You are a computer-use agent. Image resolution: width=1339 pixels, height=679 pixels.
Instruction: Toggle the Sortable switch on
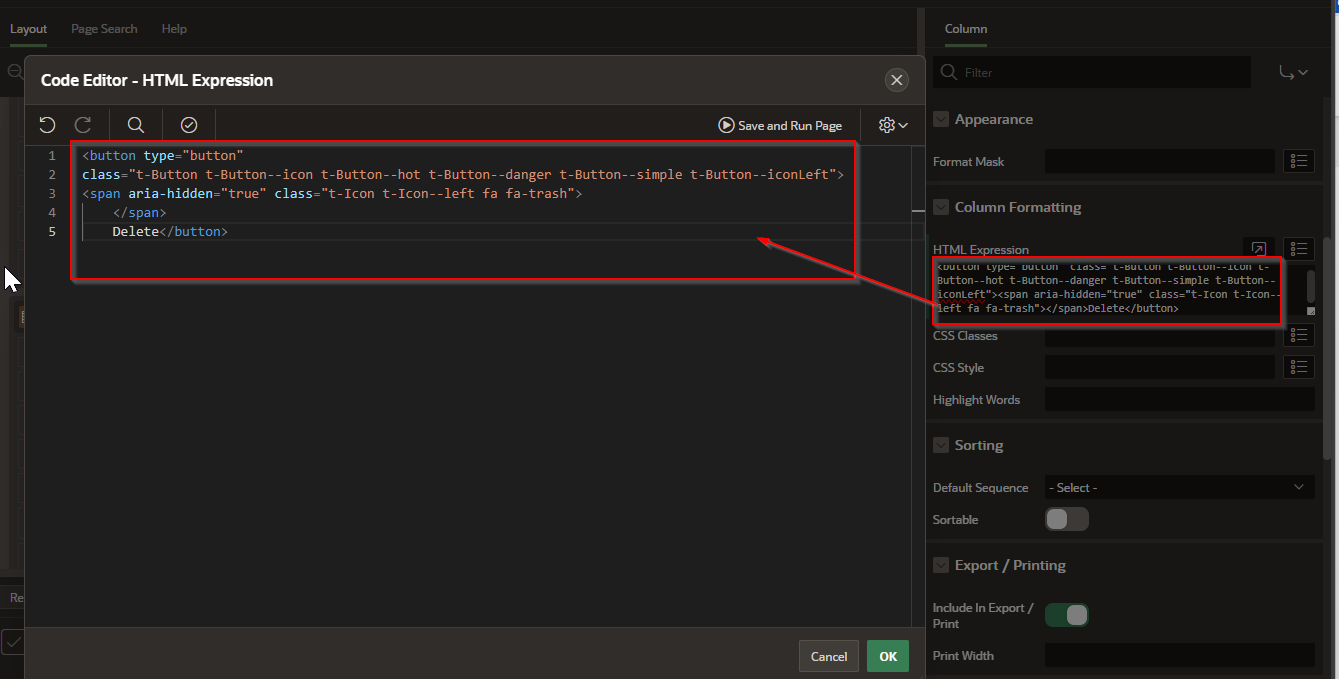pos(1067,519)
